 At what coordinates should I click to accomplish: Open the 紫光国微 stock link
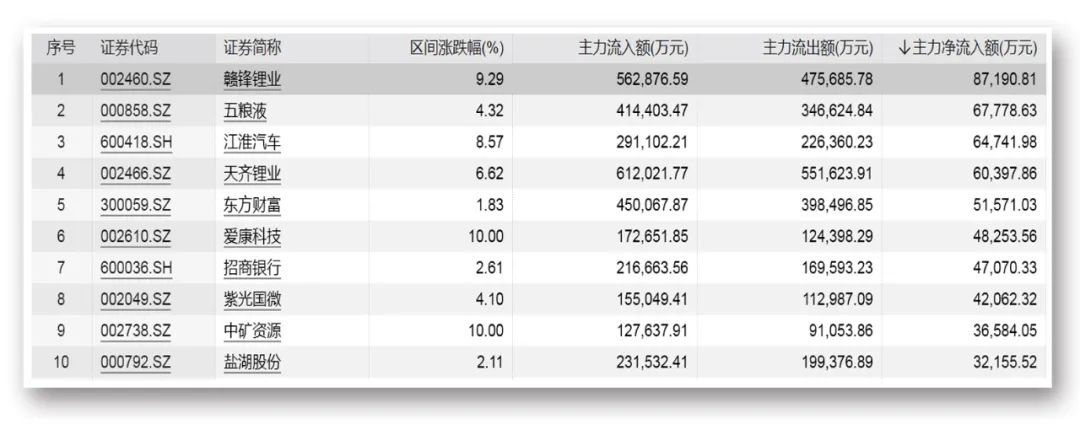coord(252,300)
